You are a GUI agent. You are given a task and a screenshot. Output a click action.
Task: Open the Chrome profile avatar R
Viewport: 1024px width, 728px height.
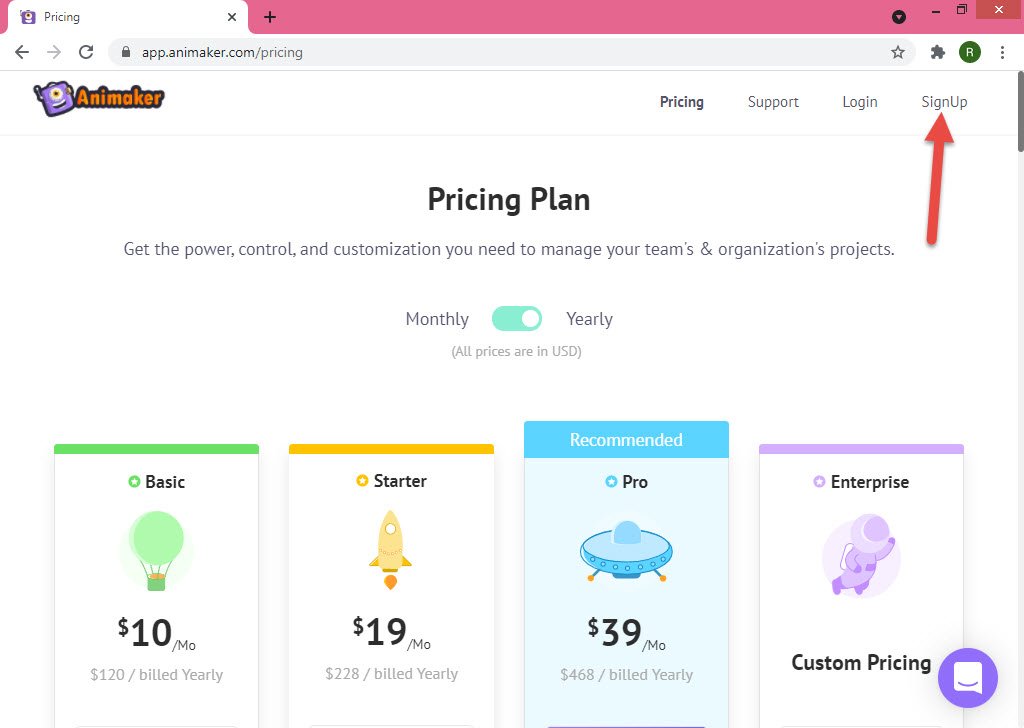click(970, 52)
